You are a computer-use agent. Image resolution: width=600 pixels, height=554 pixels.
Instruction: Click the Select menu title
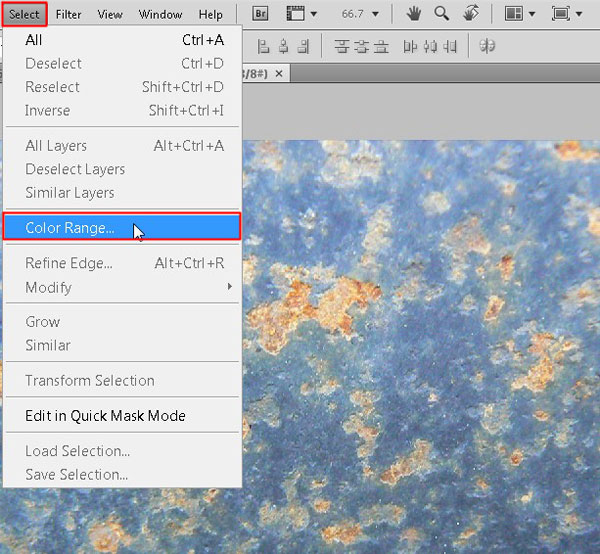click(x=24, y=15)
